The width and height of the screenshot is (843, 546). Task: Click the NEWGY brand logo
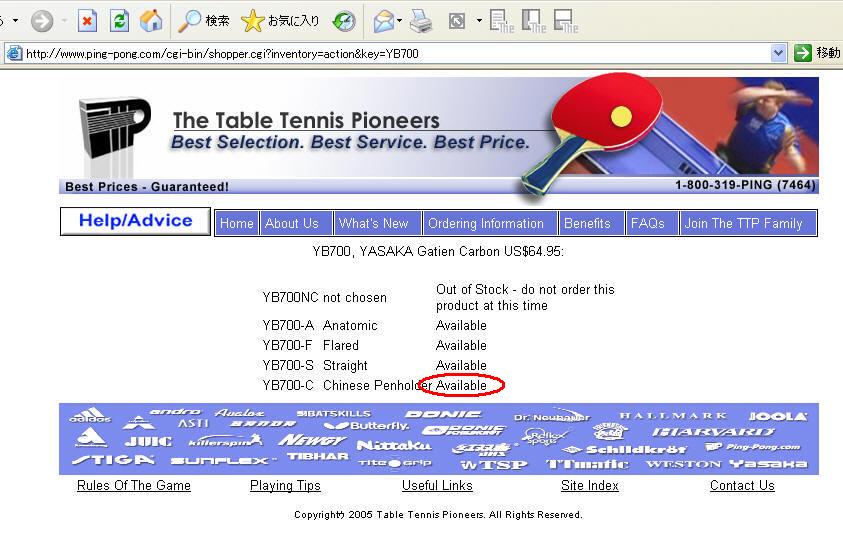tap(312, 441)
